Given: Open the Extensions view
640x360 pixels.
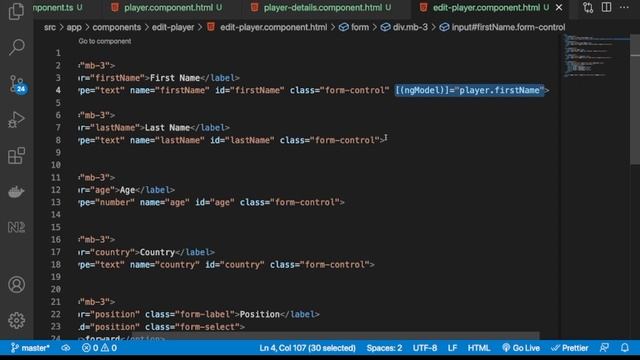Looking at the screenshot, I should pyautogui.click(x=16, y=156).
